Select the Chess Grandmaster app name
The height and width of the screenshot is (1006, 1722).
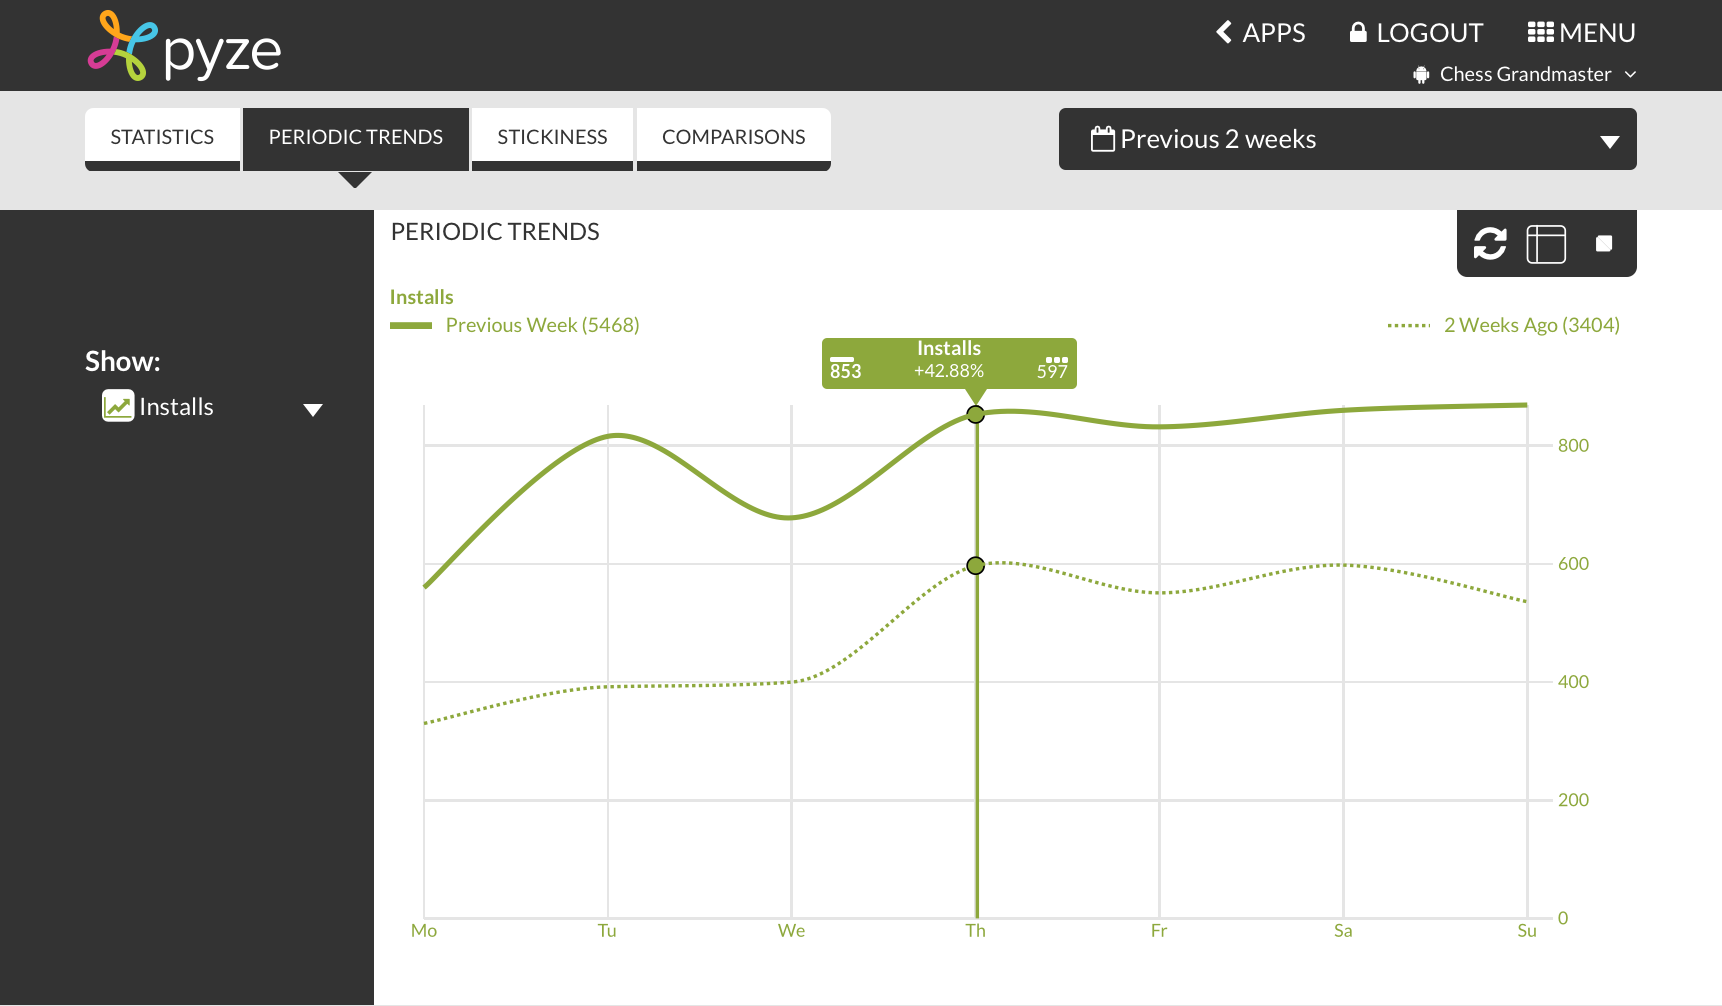[1526, 75]
